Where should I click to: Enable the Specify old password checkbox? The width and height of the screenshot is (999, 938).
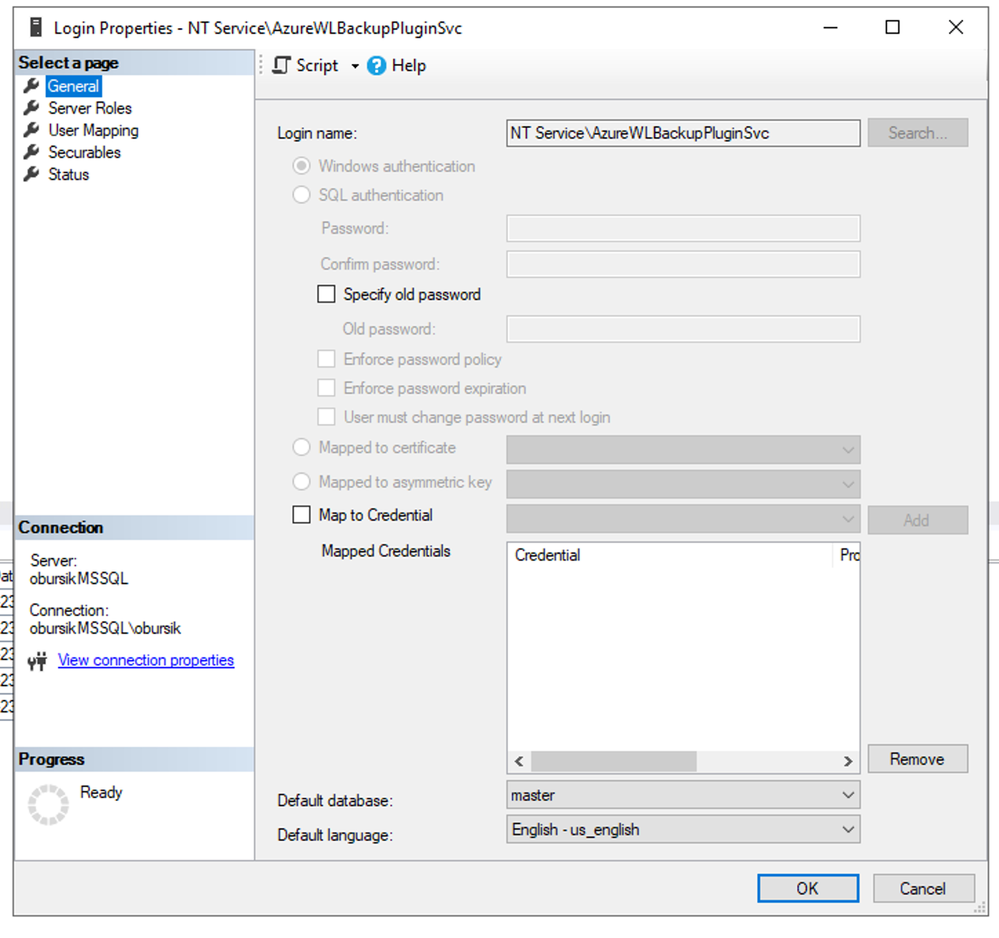pyautogui.click(x=326, y=295)
